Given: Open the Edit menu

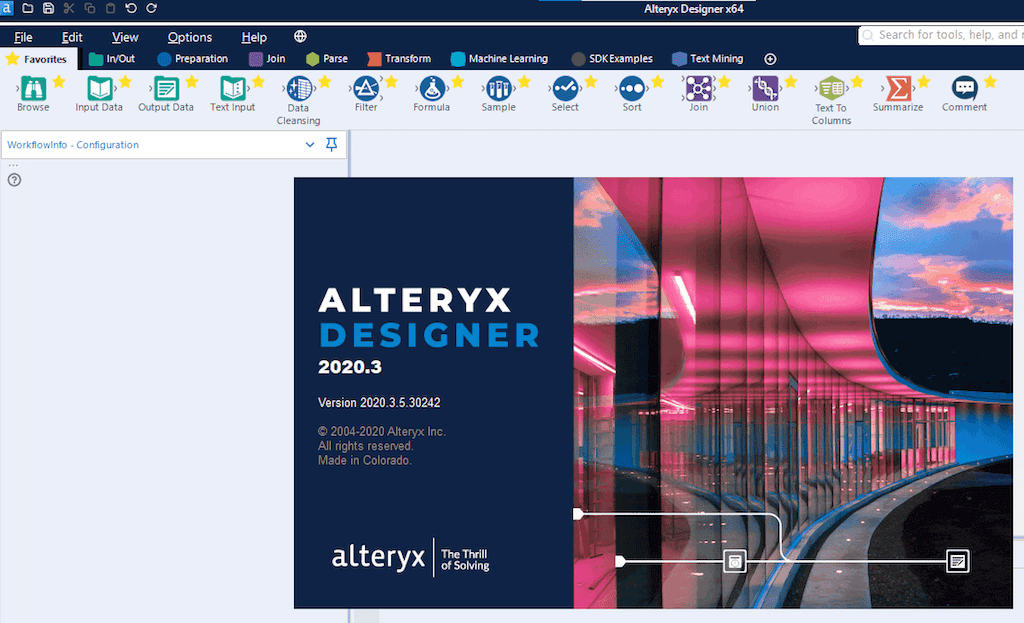Looking at the screenshot, I should [x=72, y=37].
